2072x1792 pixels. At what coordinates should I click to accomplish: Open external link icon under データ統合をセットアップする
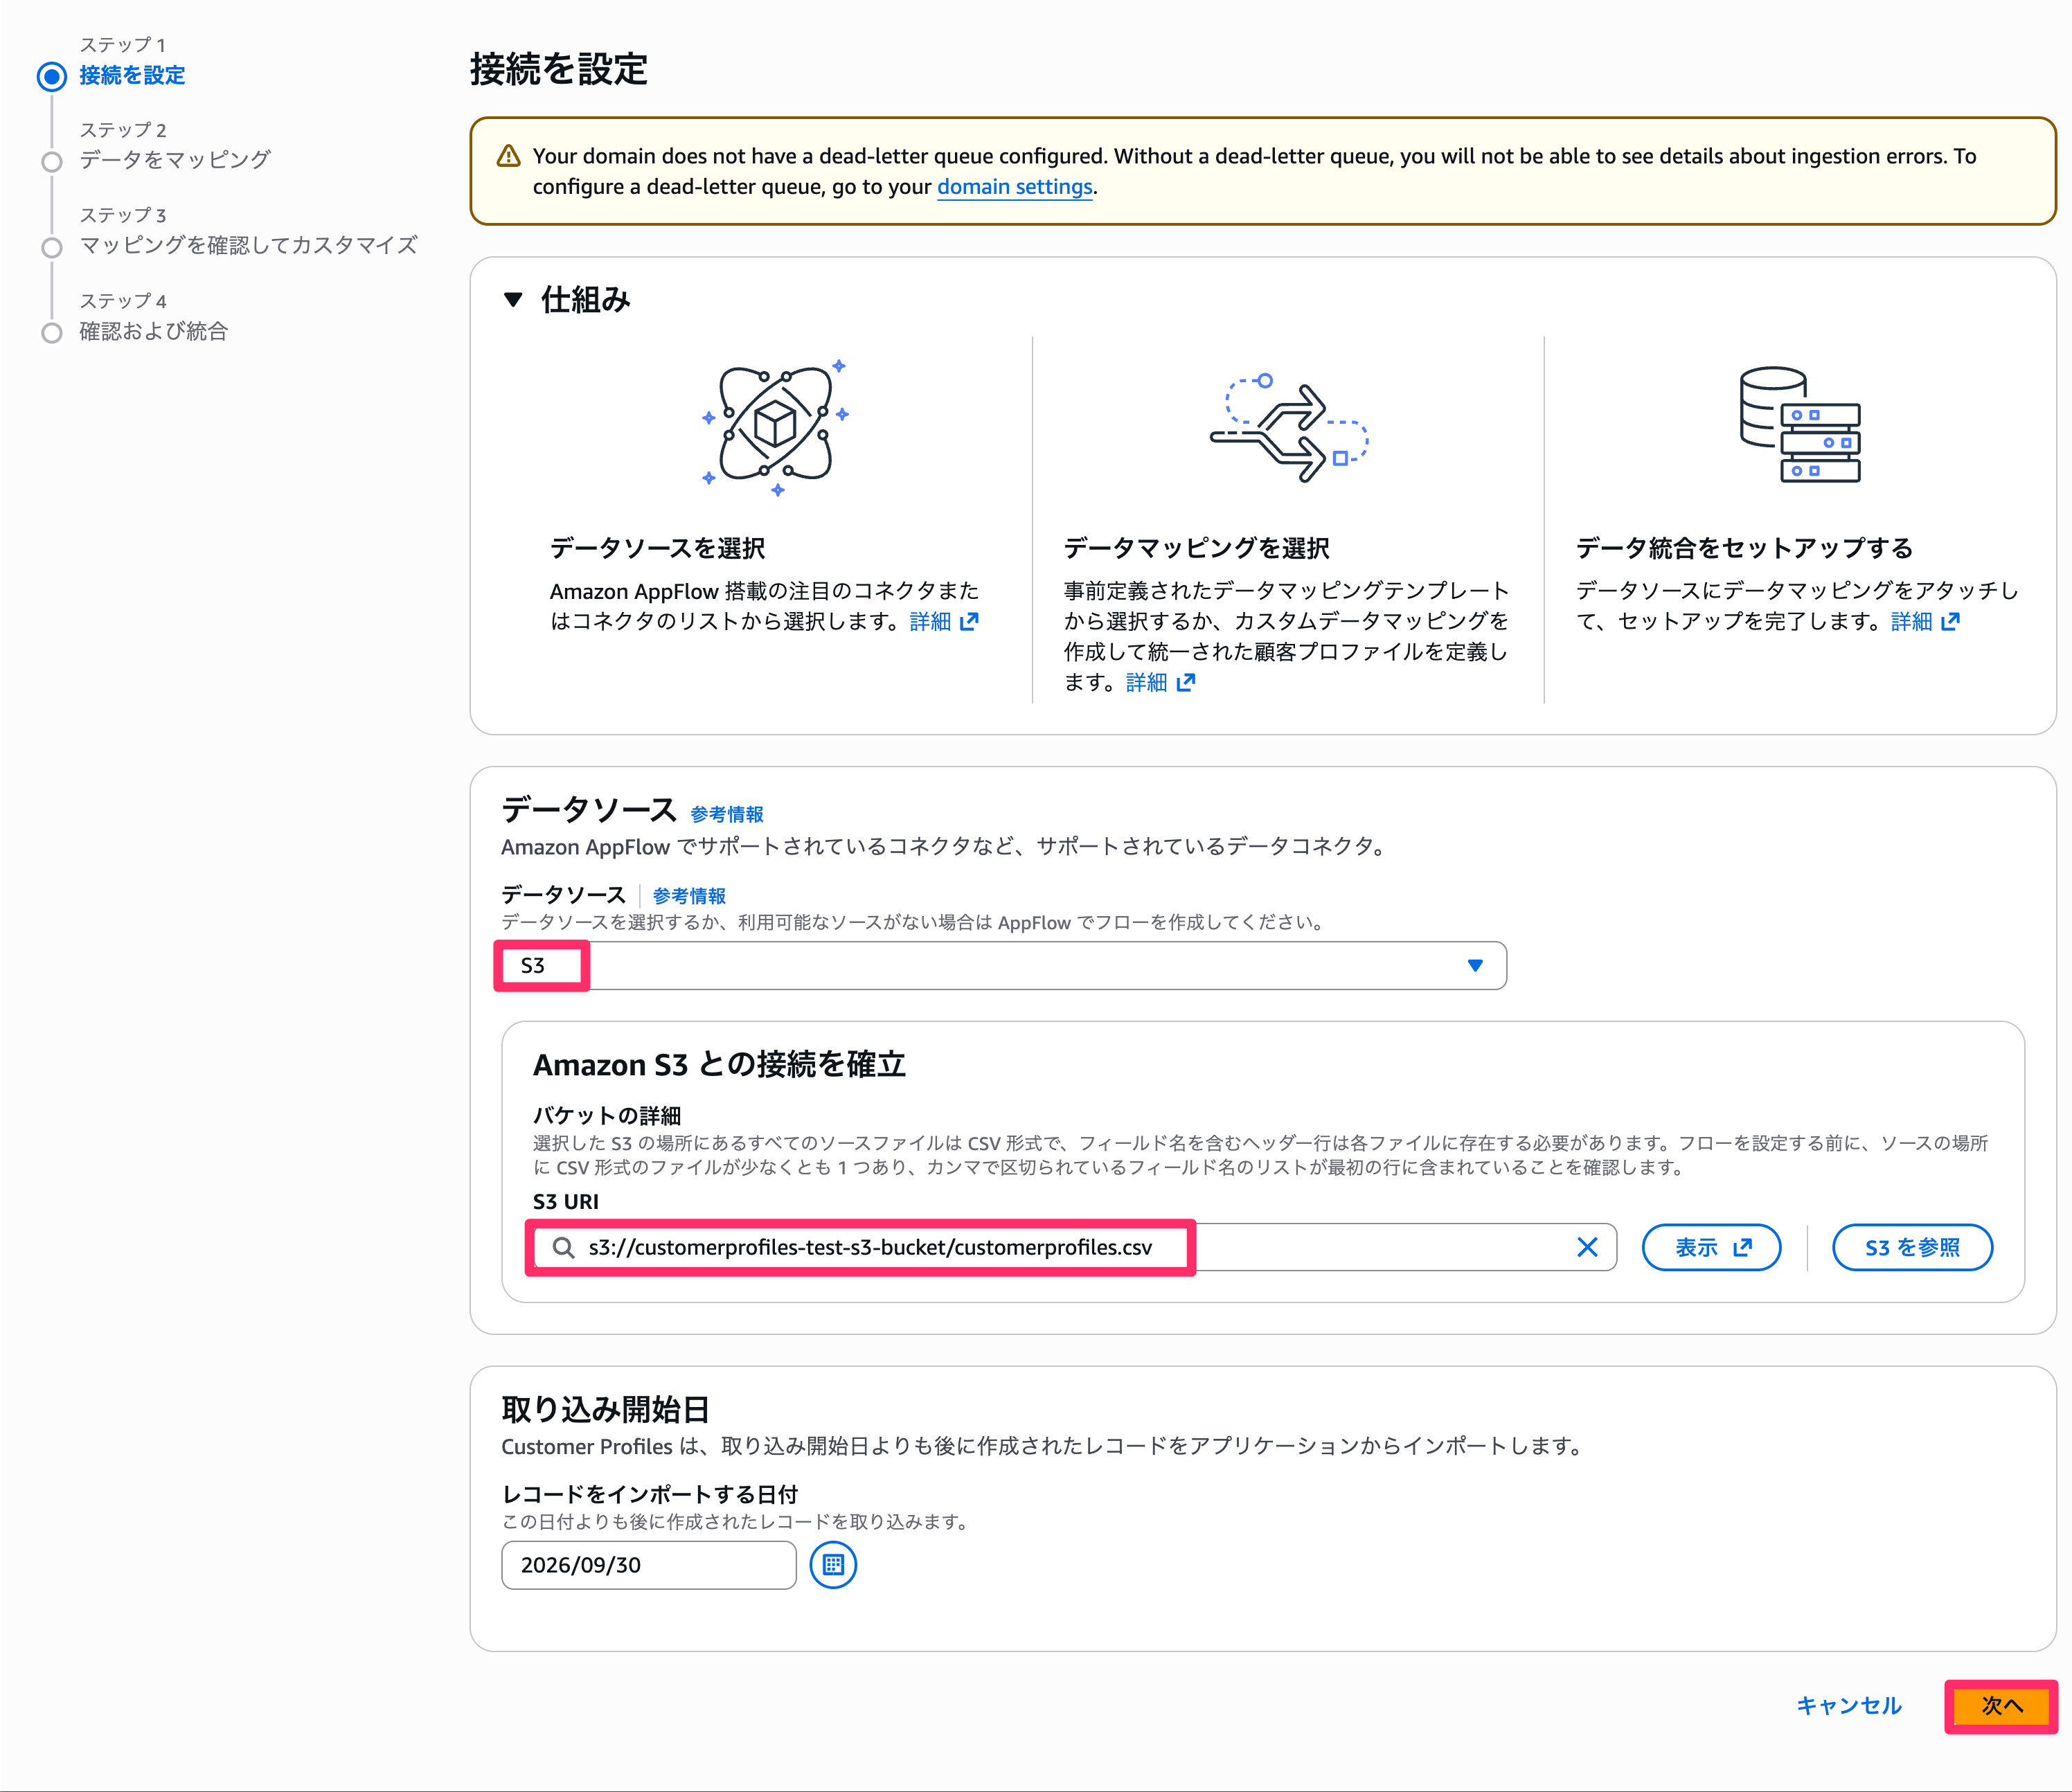point(1949,621)
